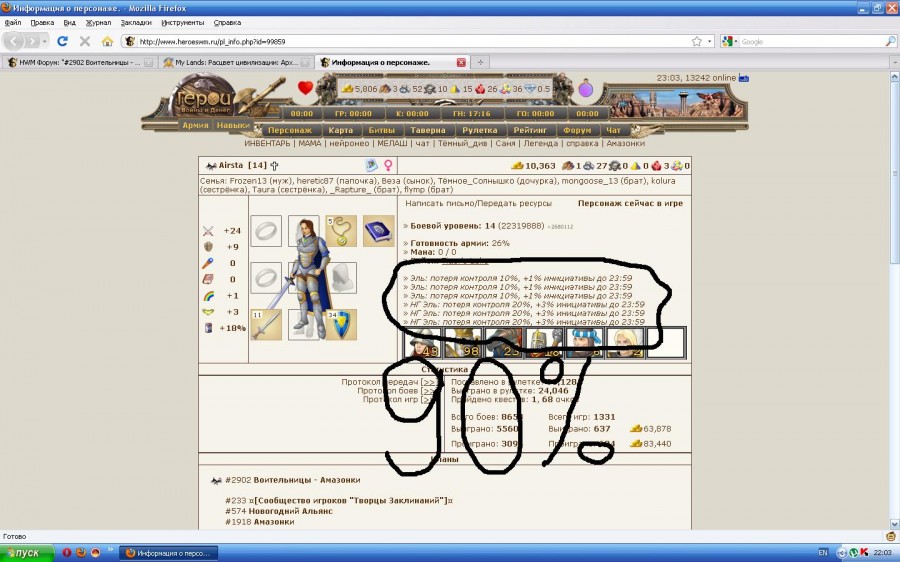Click the Форум game menu button
This screenshot has height=562, width=900.
coord(577,130)
